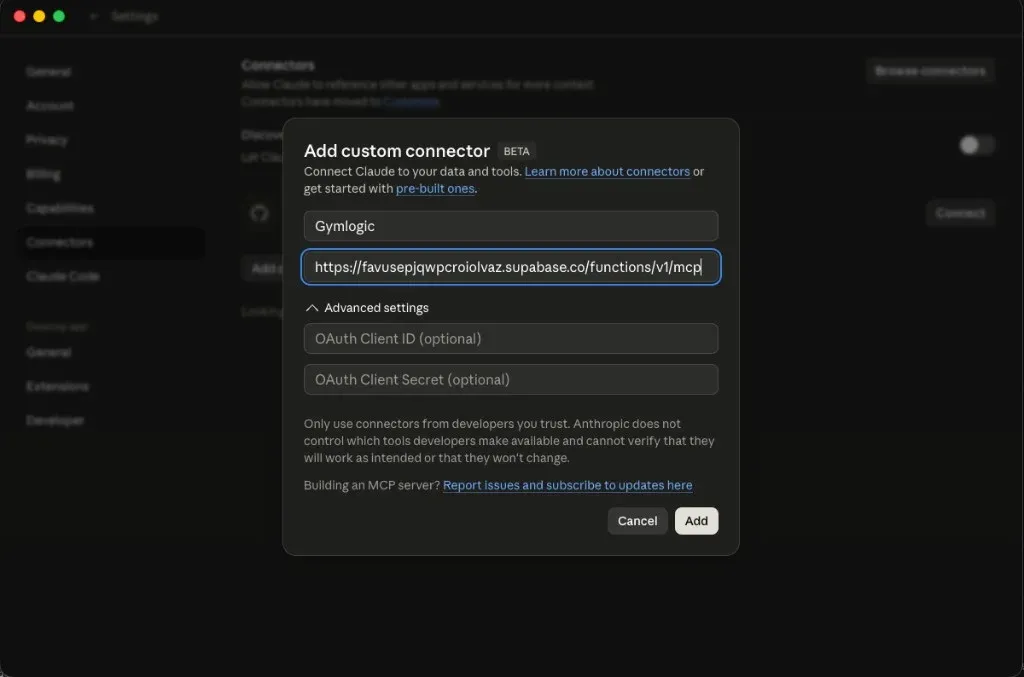Image resolution: width=1024 pixels, height=677 pixels.
Task: Open the General settings section at the sidebar top
Action: coord(48,72)
